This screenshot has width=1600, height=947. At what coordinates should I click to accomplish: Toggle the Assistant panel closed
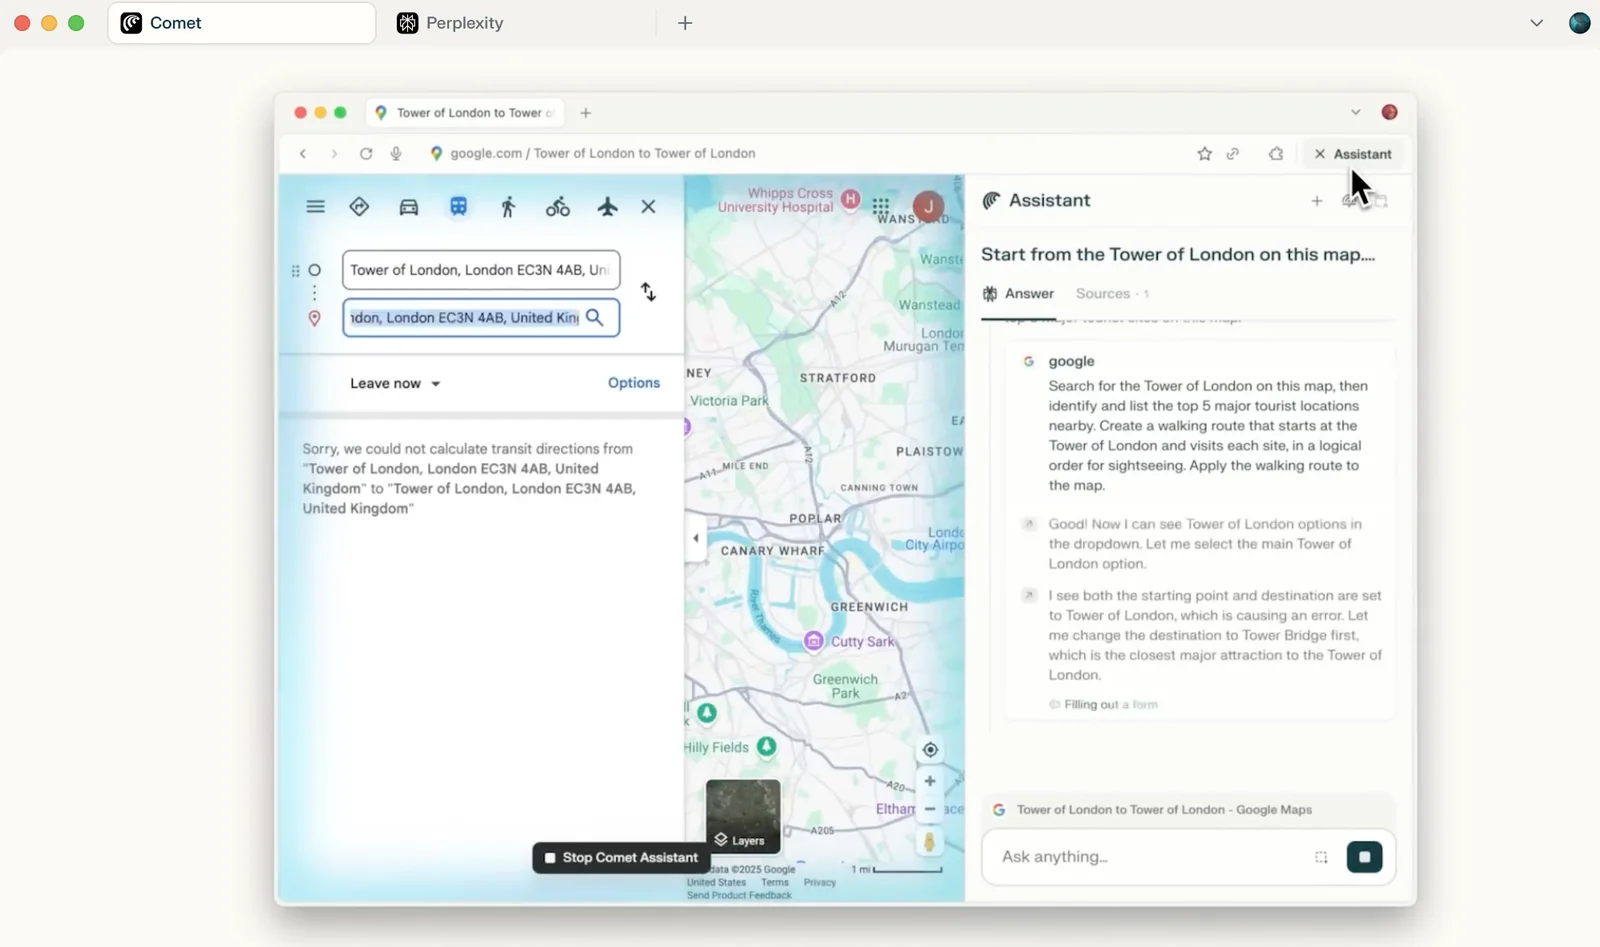pyautogui.click(x=1353, y=154)
